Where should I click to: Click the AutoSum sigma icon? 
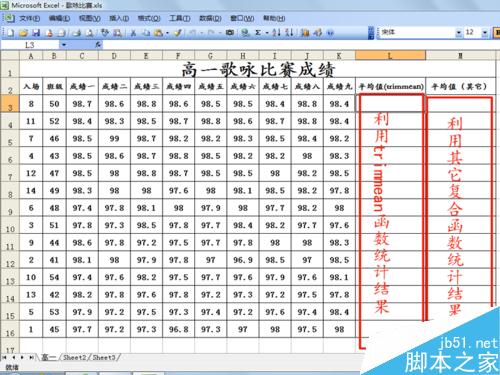(x=257, y=33)
